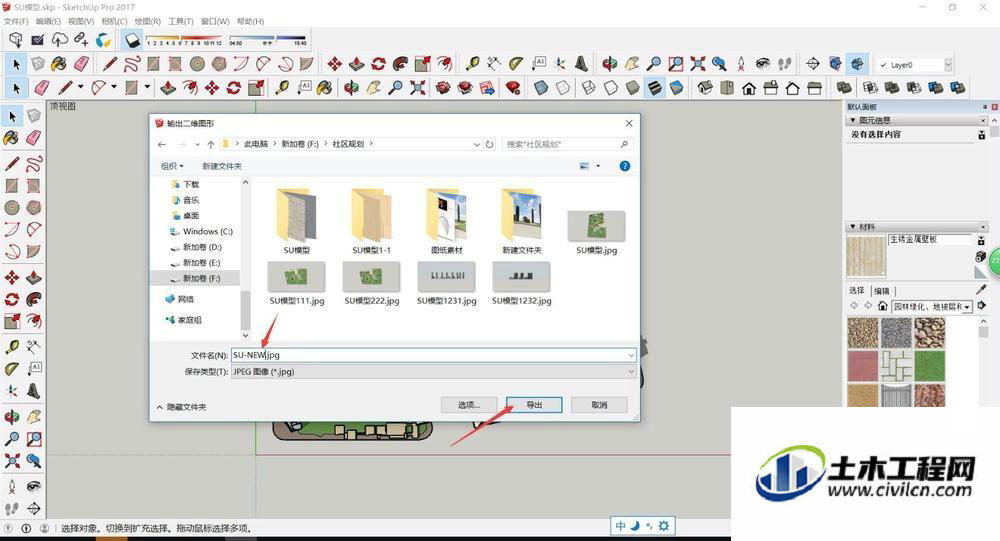Switch to the Front view house icon
Image resolution: width=1000 pixels, height=541 pixels.
click(x=749, y=87)
